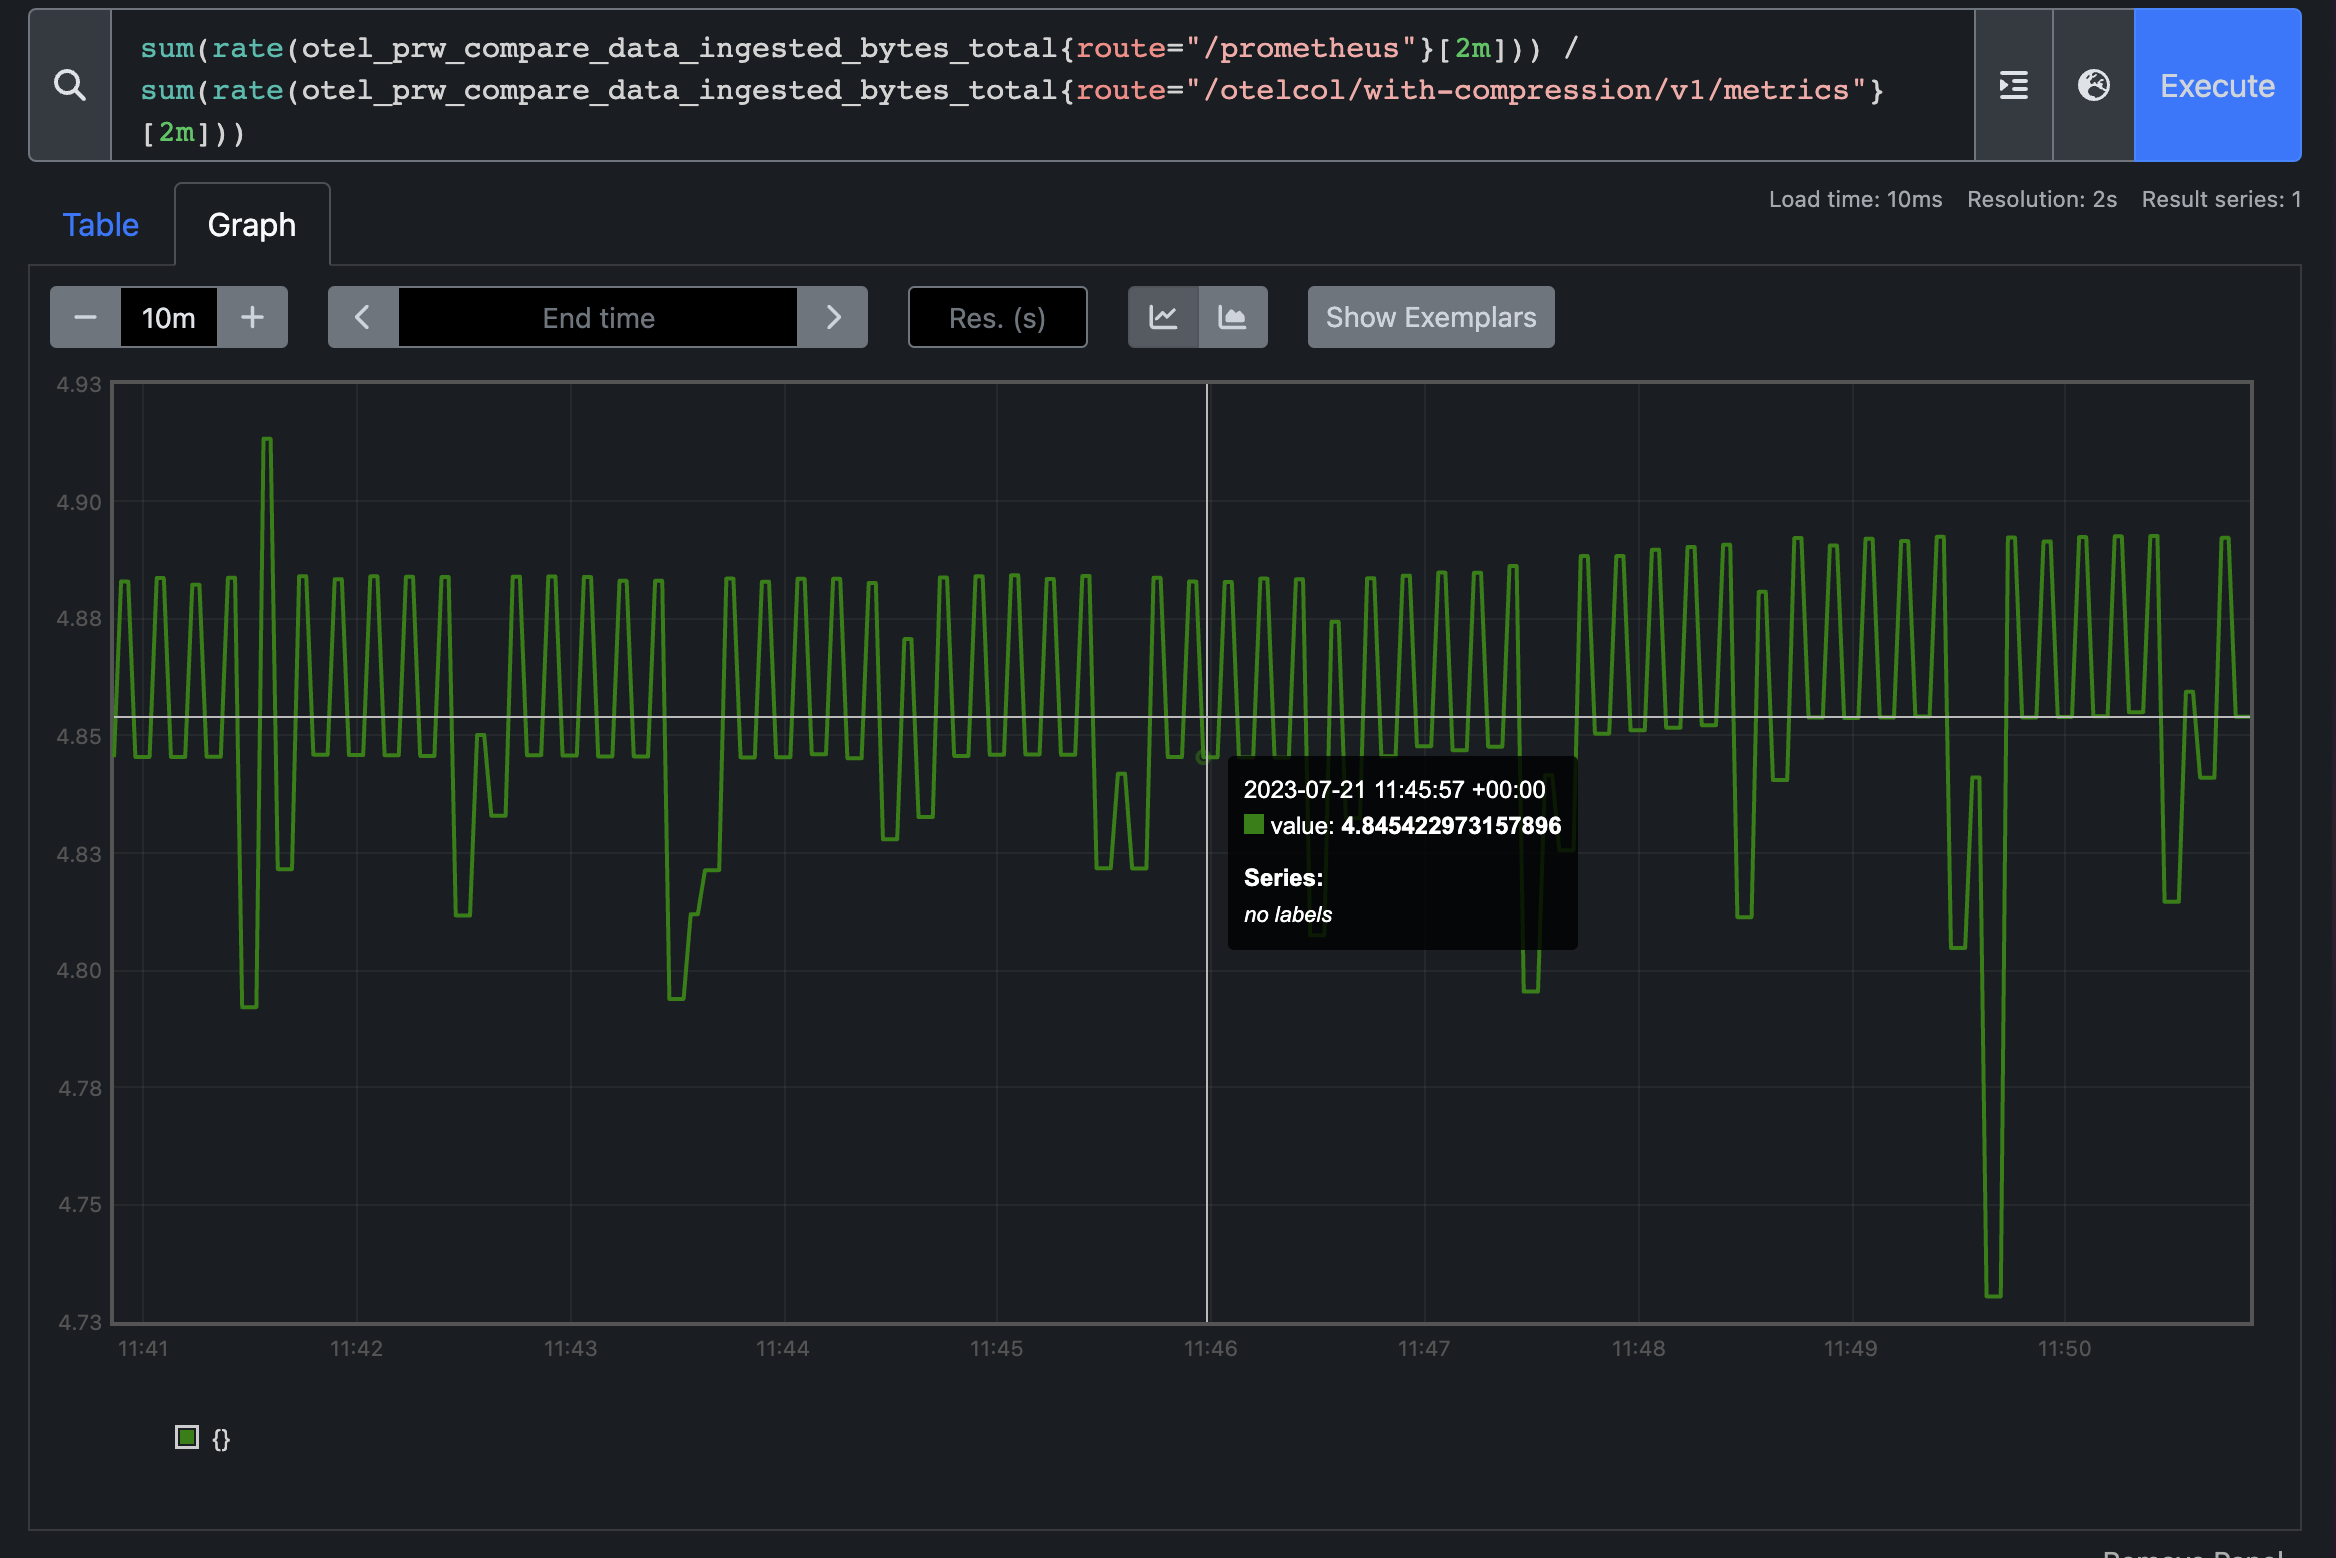The image size is (2336, 1558).
Task: Click the resolution Res. (s) dropdown
Action: [x=996, y=316]
